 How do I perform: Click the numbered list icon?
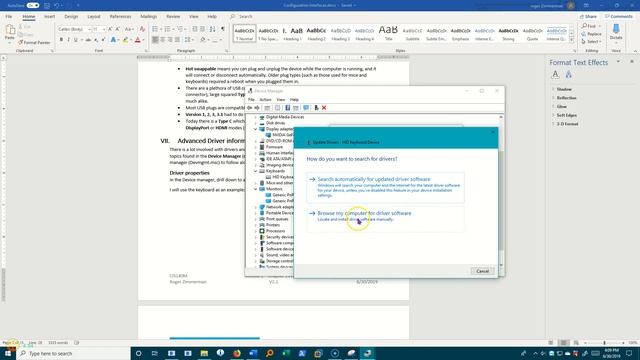pyautogui.click(x=167, y=29)
